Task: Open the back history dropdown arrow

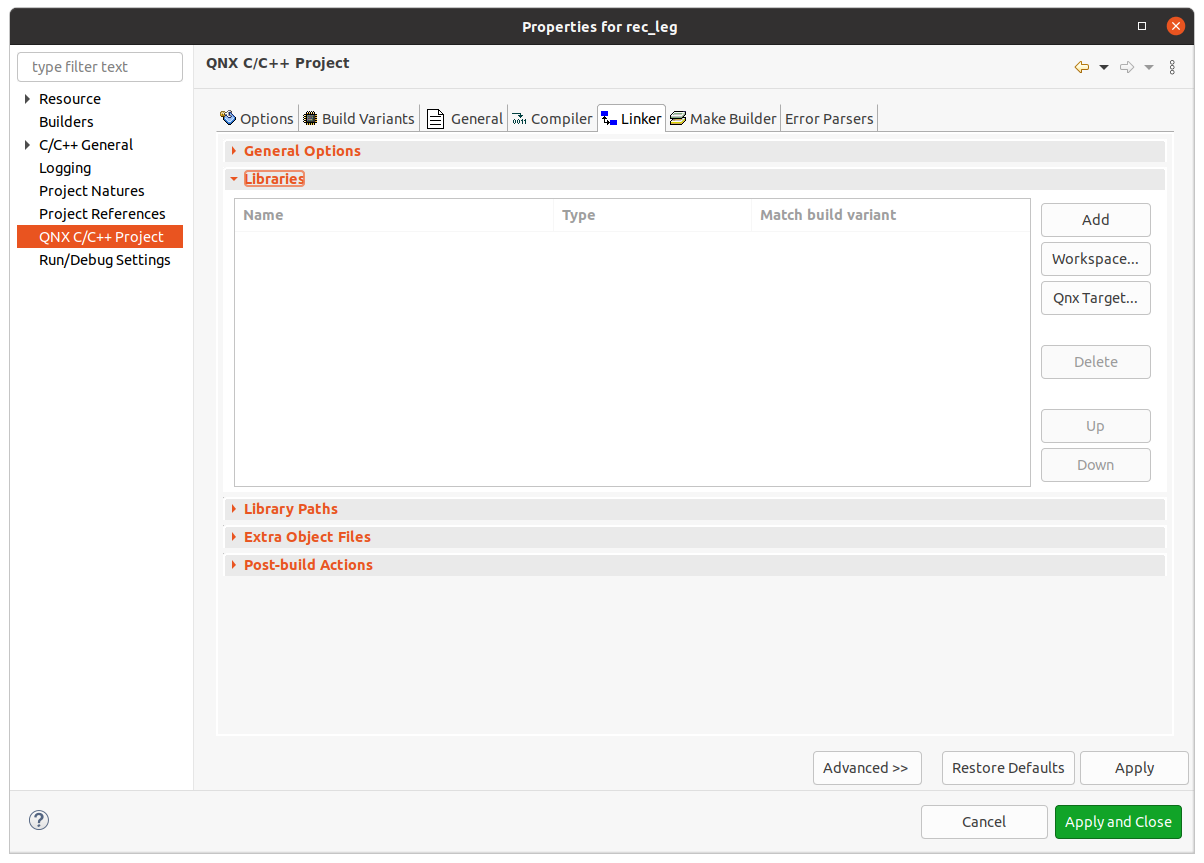Action: [x=1104, y=67]
